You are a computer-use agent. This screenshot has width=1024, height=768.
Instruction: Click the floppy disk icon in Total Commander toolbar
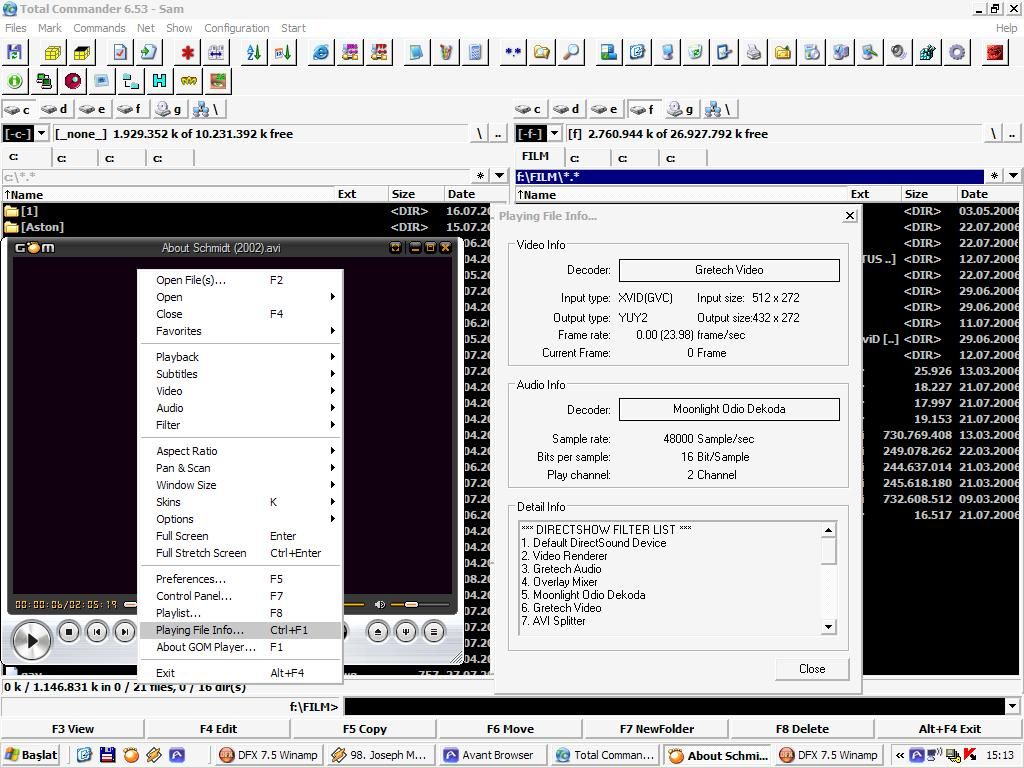point(14,52)
